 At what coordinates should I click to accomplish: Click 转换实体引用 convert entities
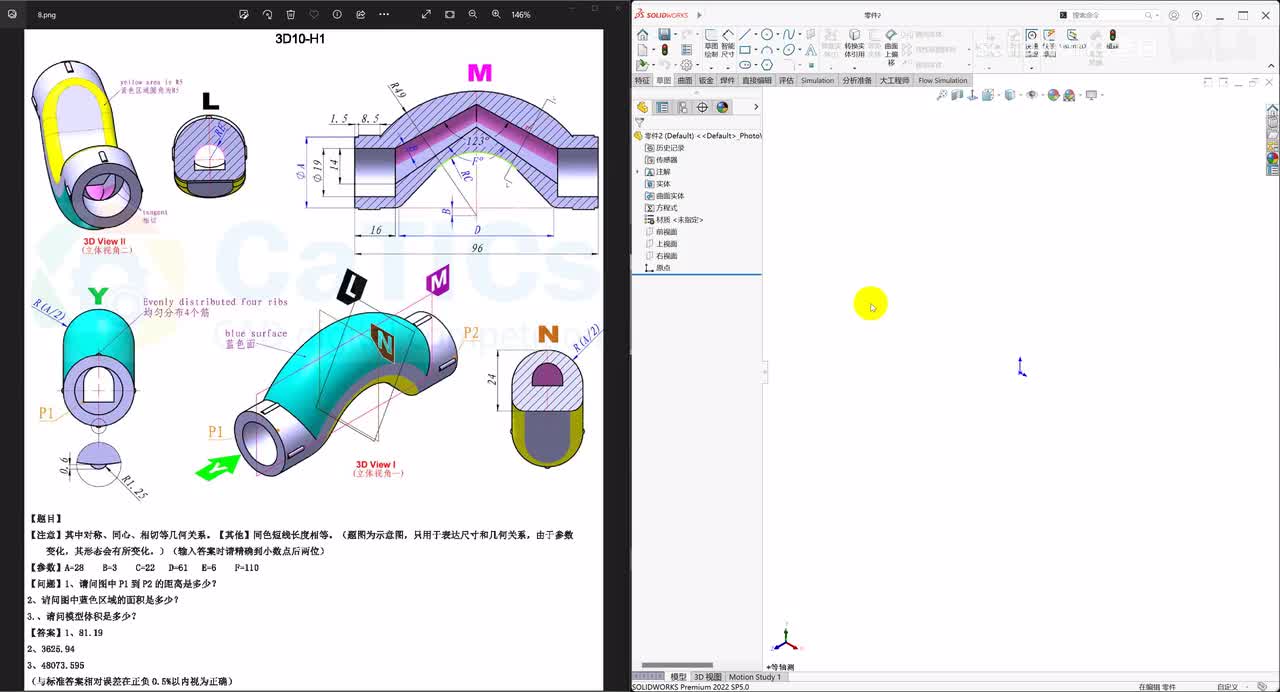[854, 45]
